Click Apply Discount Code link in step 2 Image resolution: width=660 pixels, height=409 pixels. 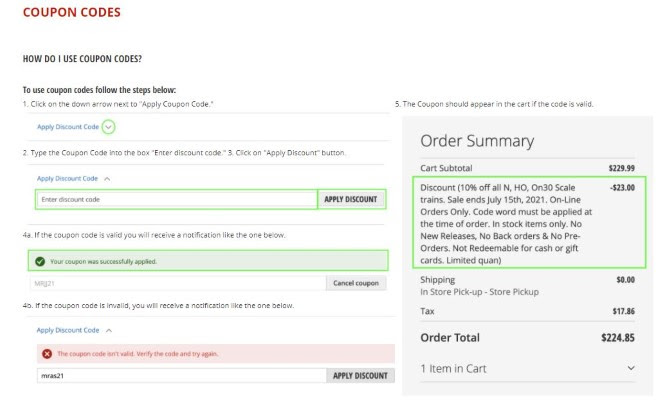(67, 178)
